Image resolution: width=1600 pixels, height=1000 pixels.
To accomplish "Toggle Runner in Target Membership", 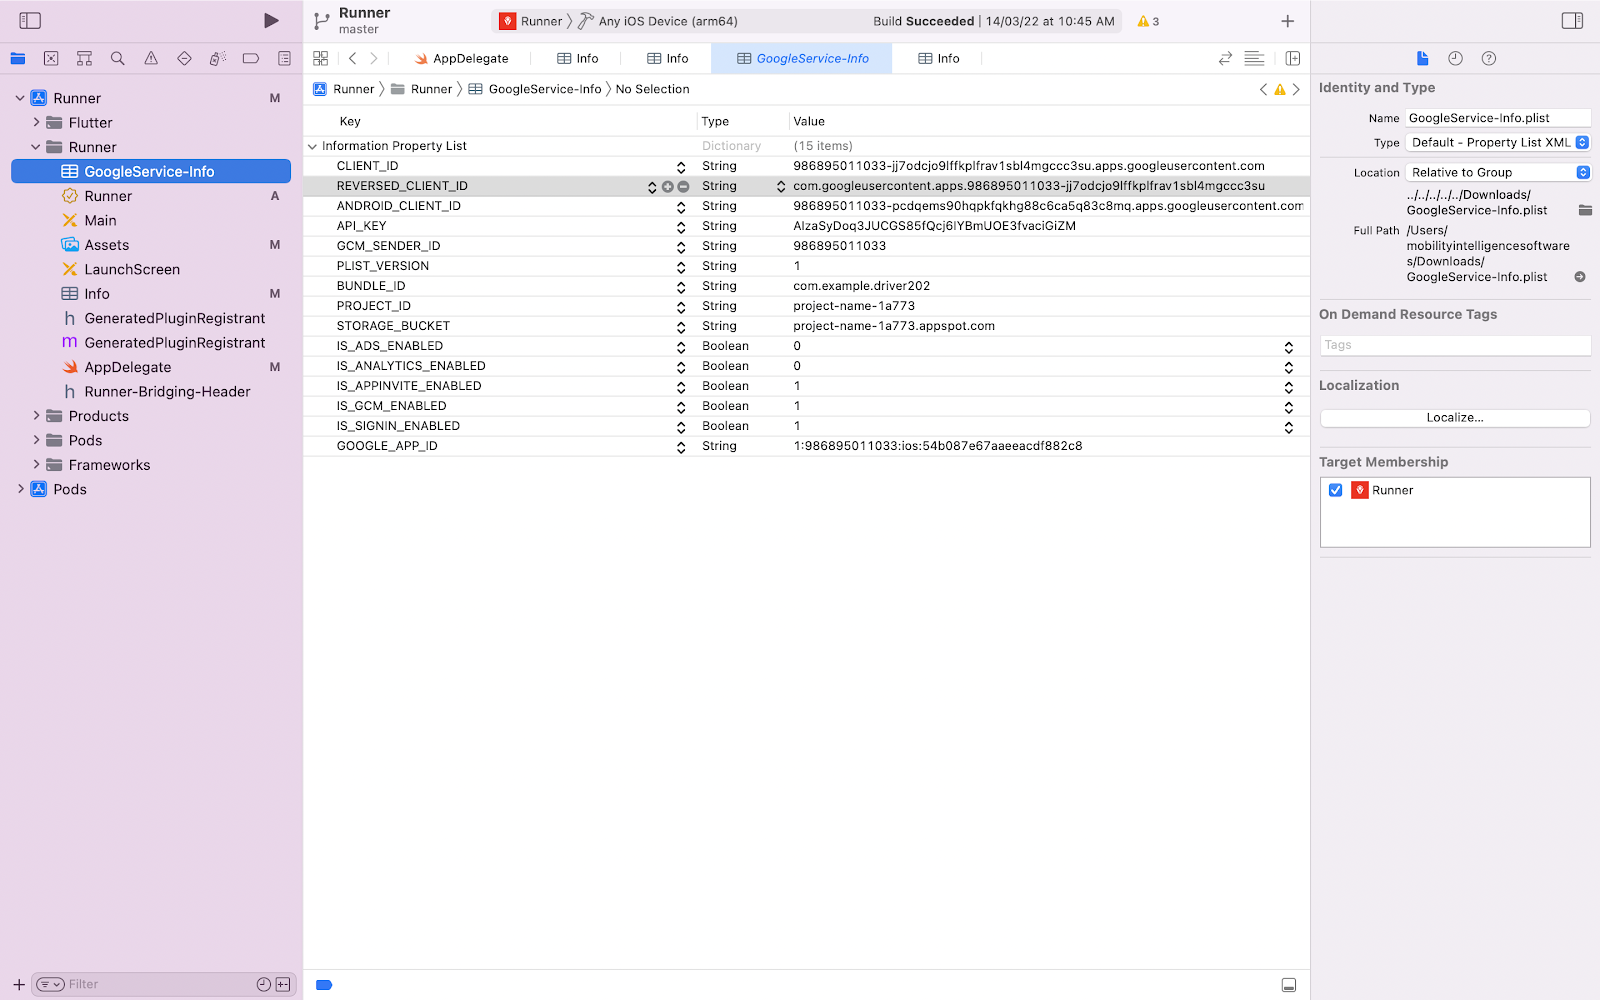I will (1336, 490).
